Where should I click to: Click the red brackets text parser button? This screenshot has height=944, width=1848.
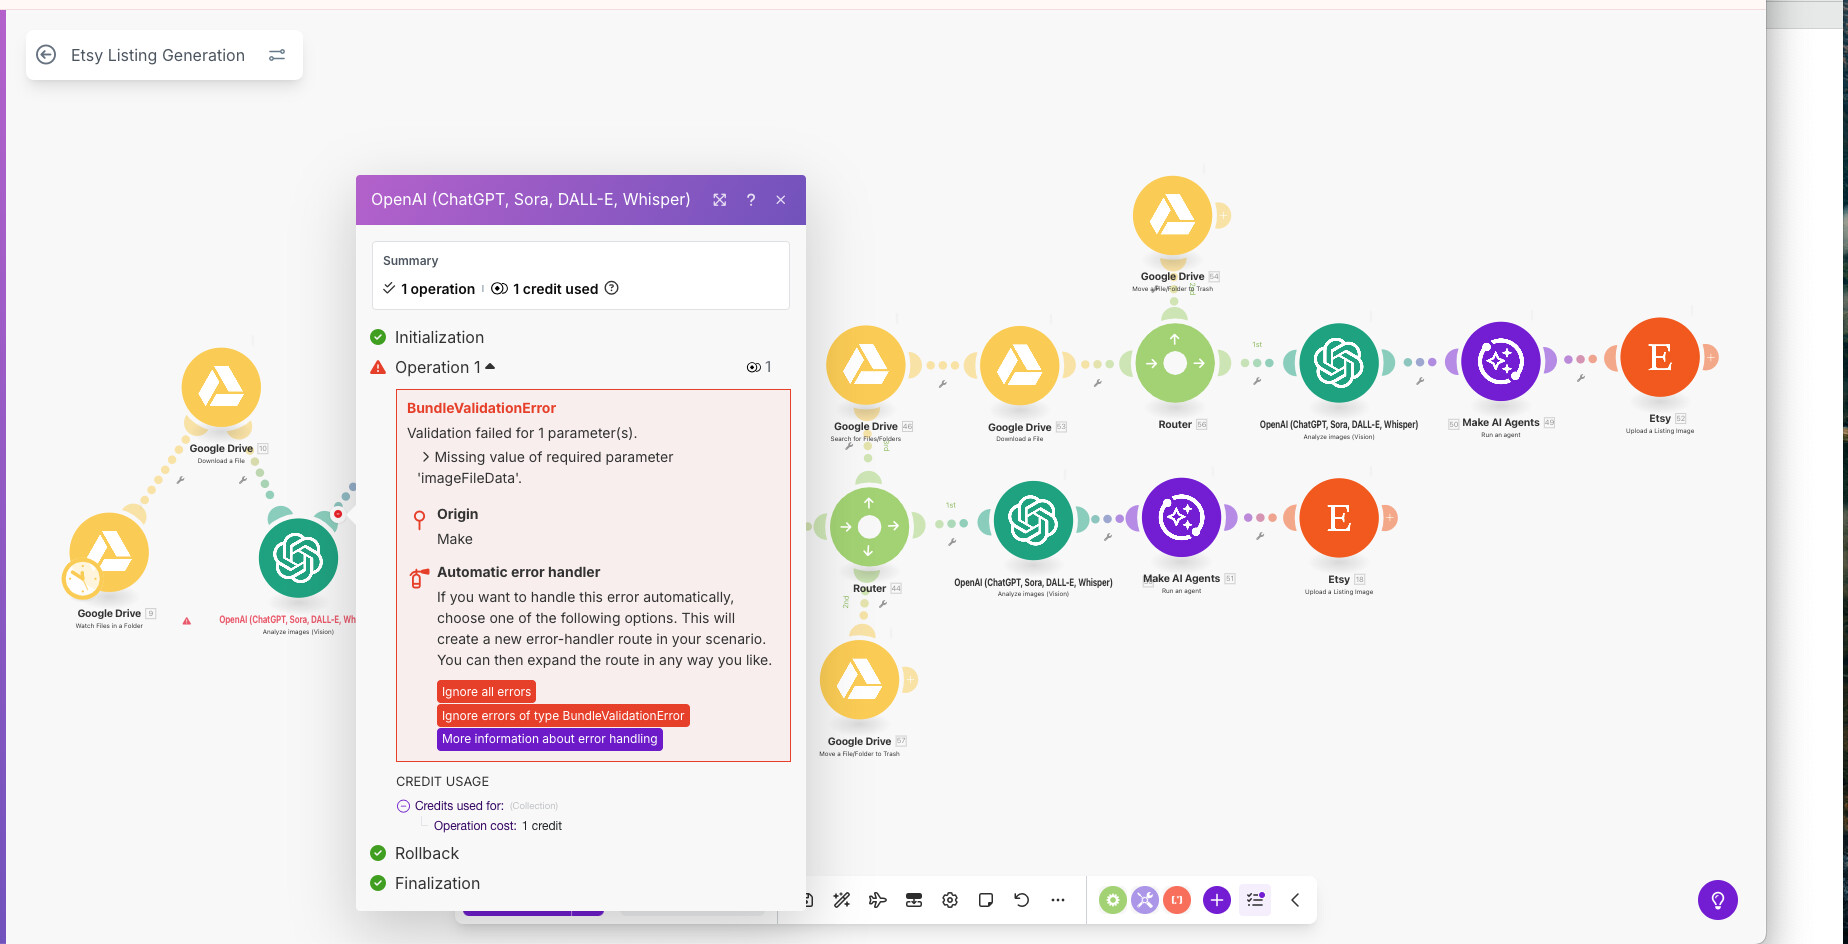tap(1177, 900)
